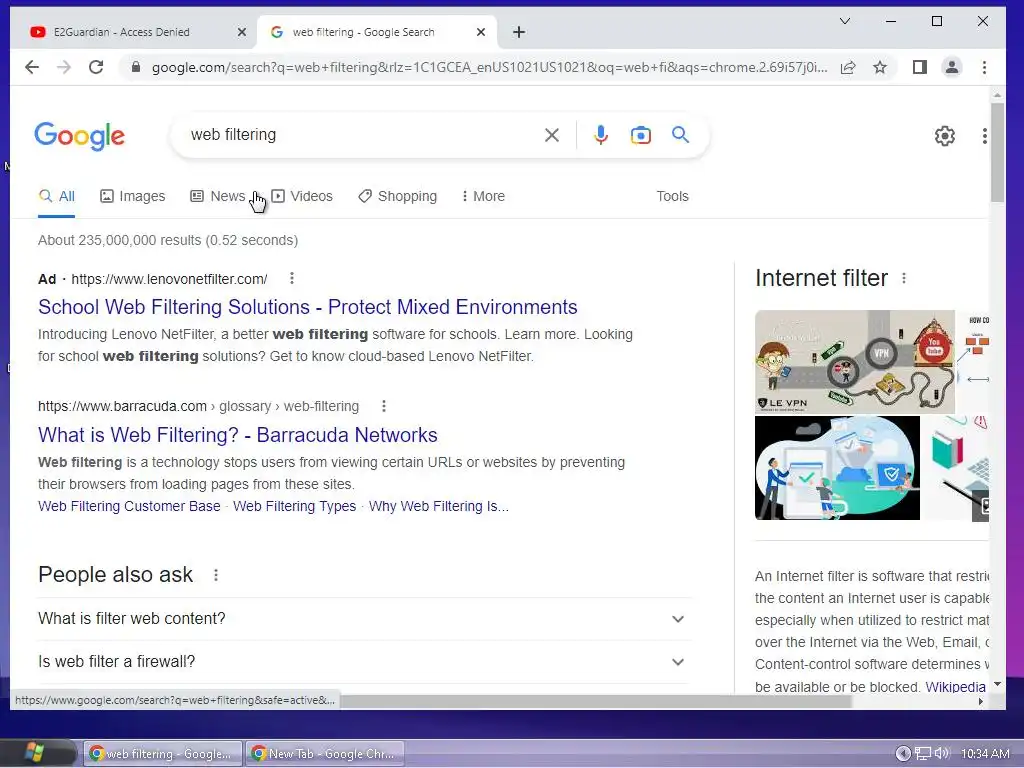This screenshot has height=768, width=1024.
Task: Click in the web filtering search field
Action: coord(362,135)
